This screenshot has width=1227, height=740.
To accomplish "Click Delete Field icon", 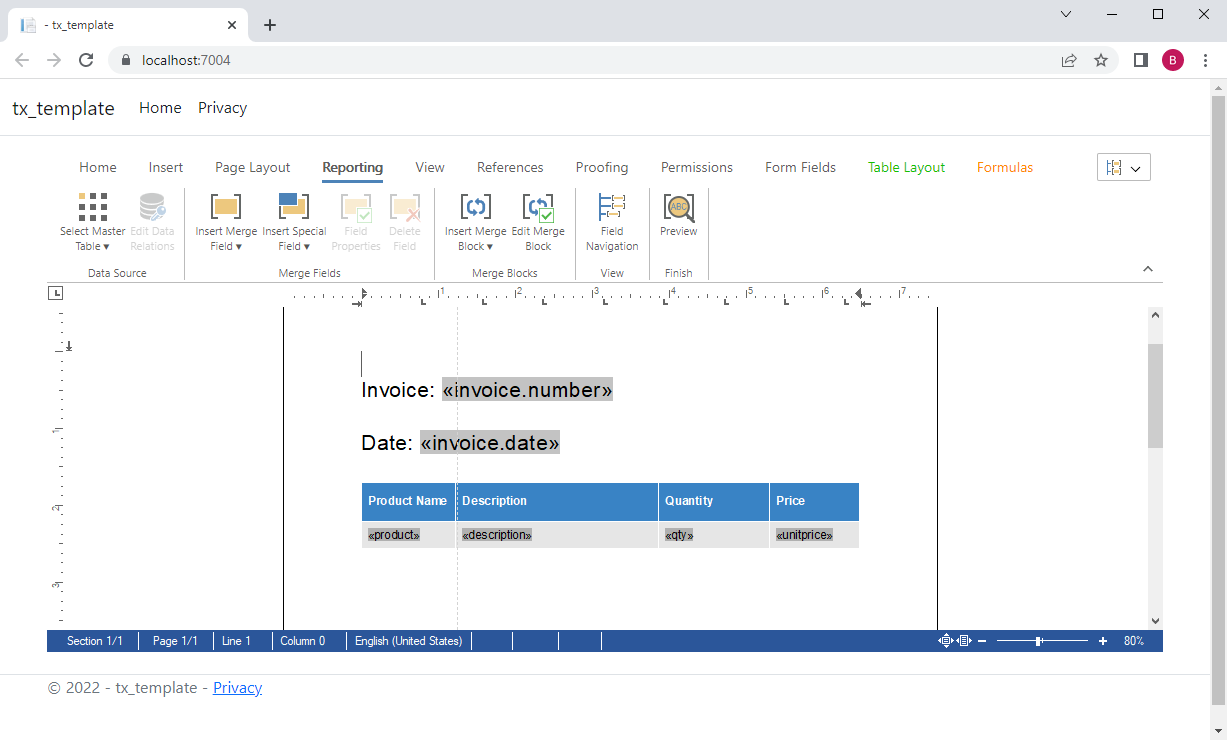I will coord(405,208).
